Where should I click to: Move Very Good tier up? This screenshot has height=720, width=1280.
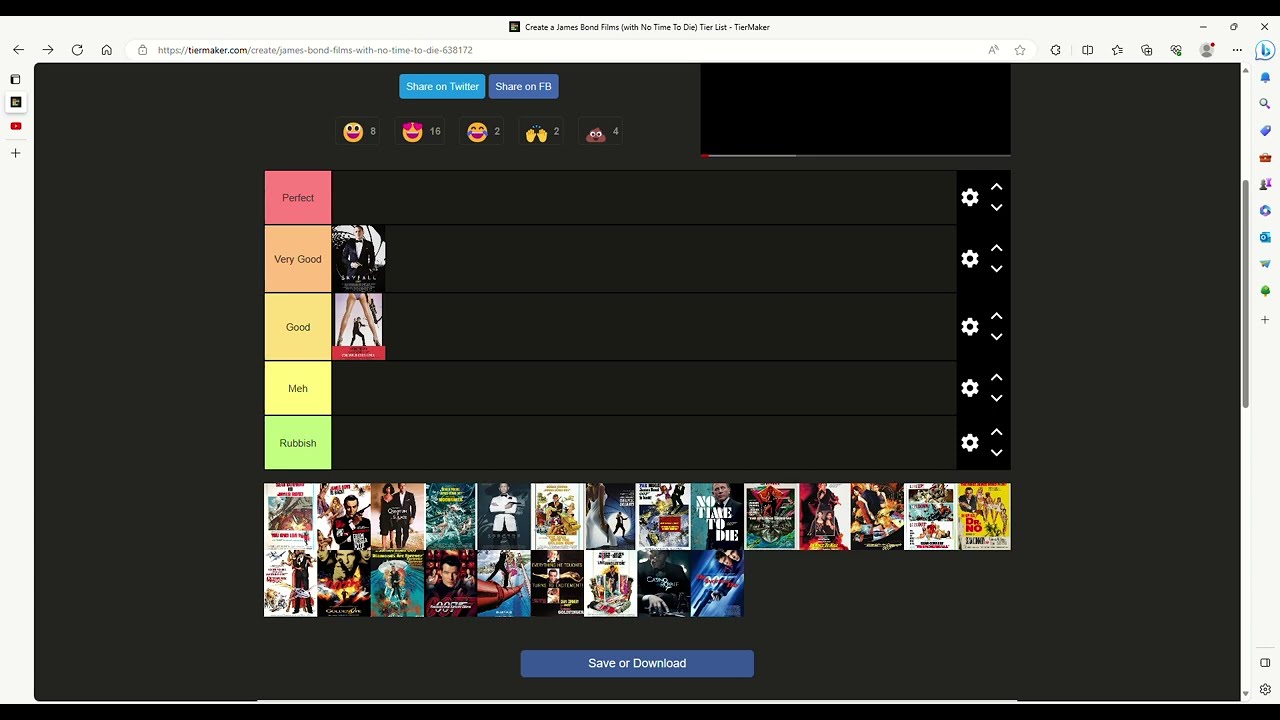click(x=996, y=248)
